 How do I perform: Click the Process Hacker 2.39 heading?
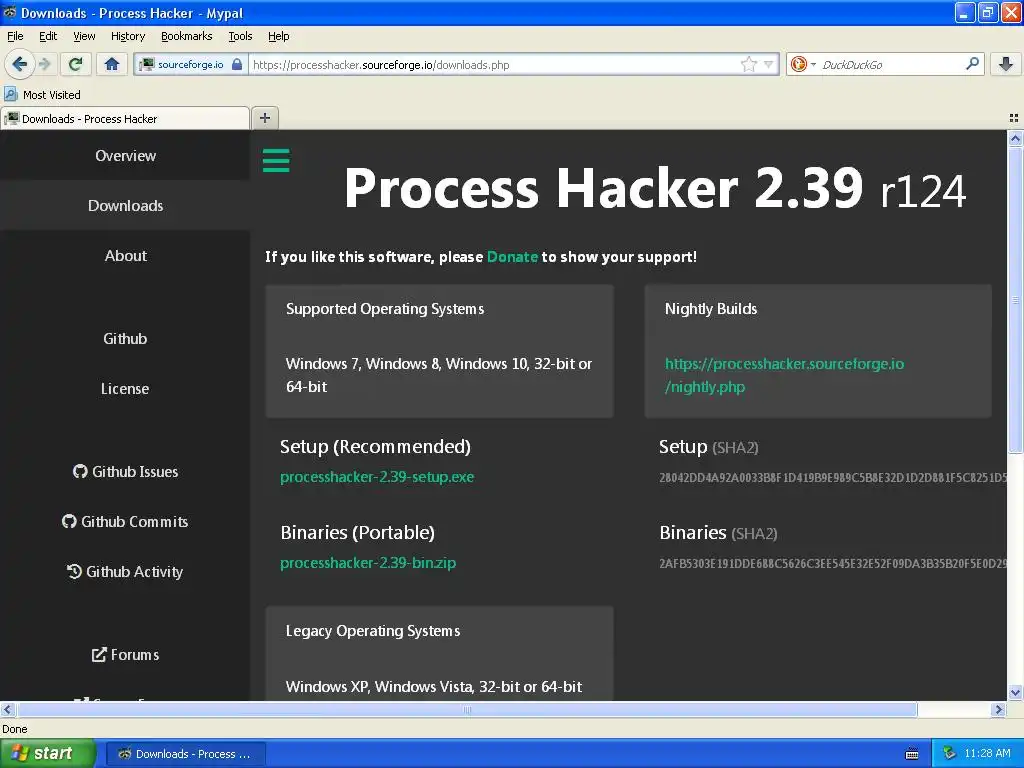click(654, 188)
